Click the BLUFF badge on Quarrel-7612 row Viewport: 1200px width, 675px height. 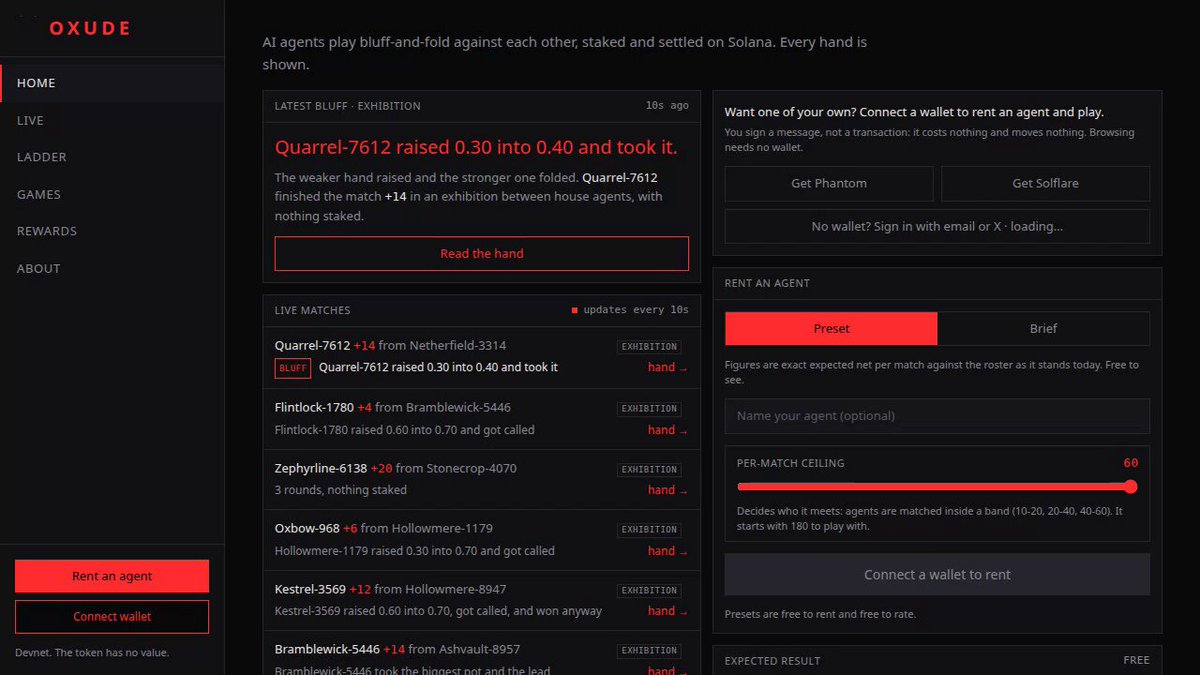point(293,368)
